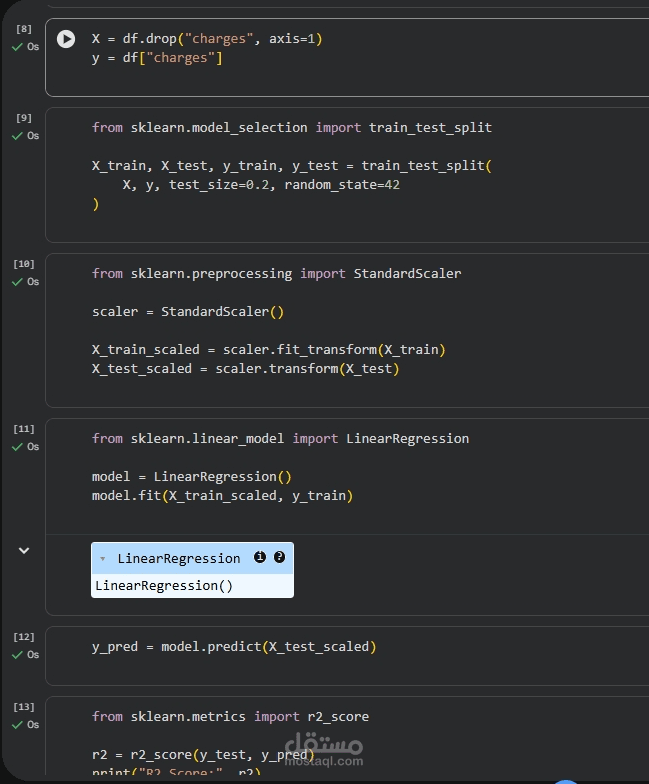Image resolution: width=649 pixels, height=784 pixels.
Task: Click the y_pred = model.predict line
Action: point(234,647)
